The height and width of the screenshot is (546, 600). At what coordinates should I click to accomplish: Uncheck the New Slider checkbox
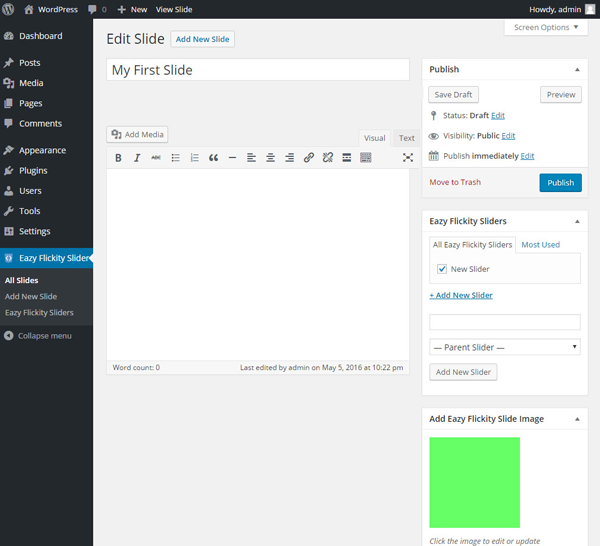point(442,269)
